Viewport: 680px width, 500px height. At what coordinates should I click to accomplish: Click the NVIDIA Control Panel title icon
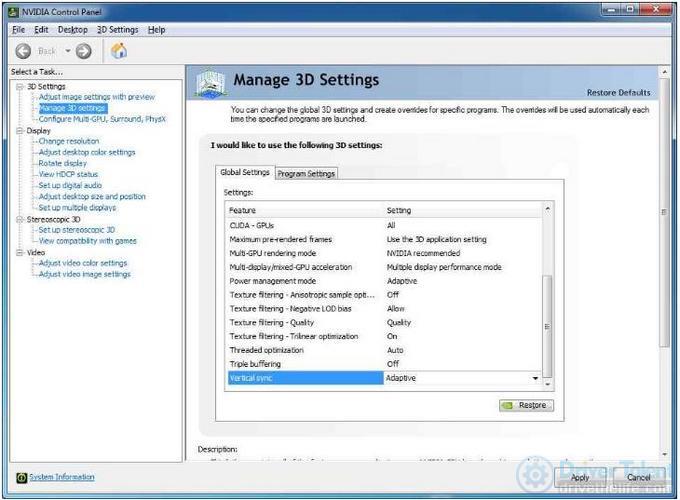pos(14,12)
